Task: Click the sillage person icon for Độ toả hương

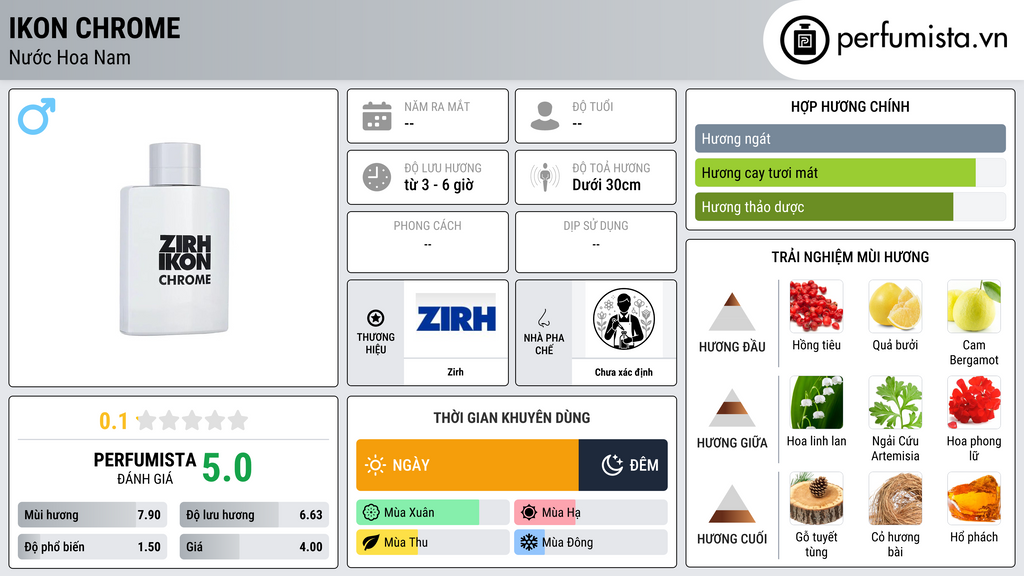Action: pyautogui.click(x=545, y=177)
